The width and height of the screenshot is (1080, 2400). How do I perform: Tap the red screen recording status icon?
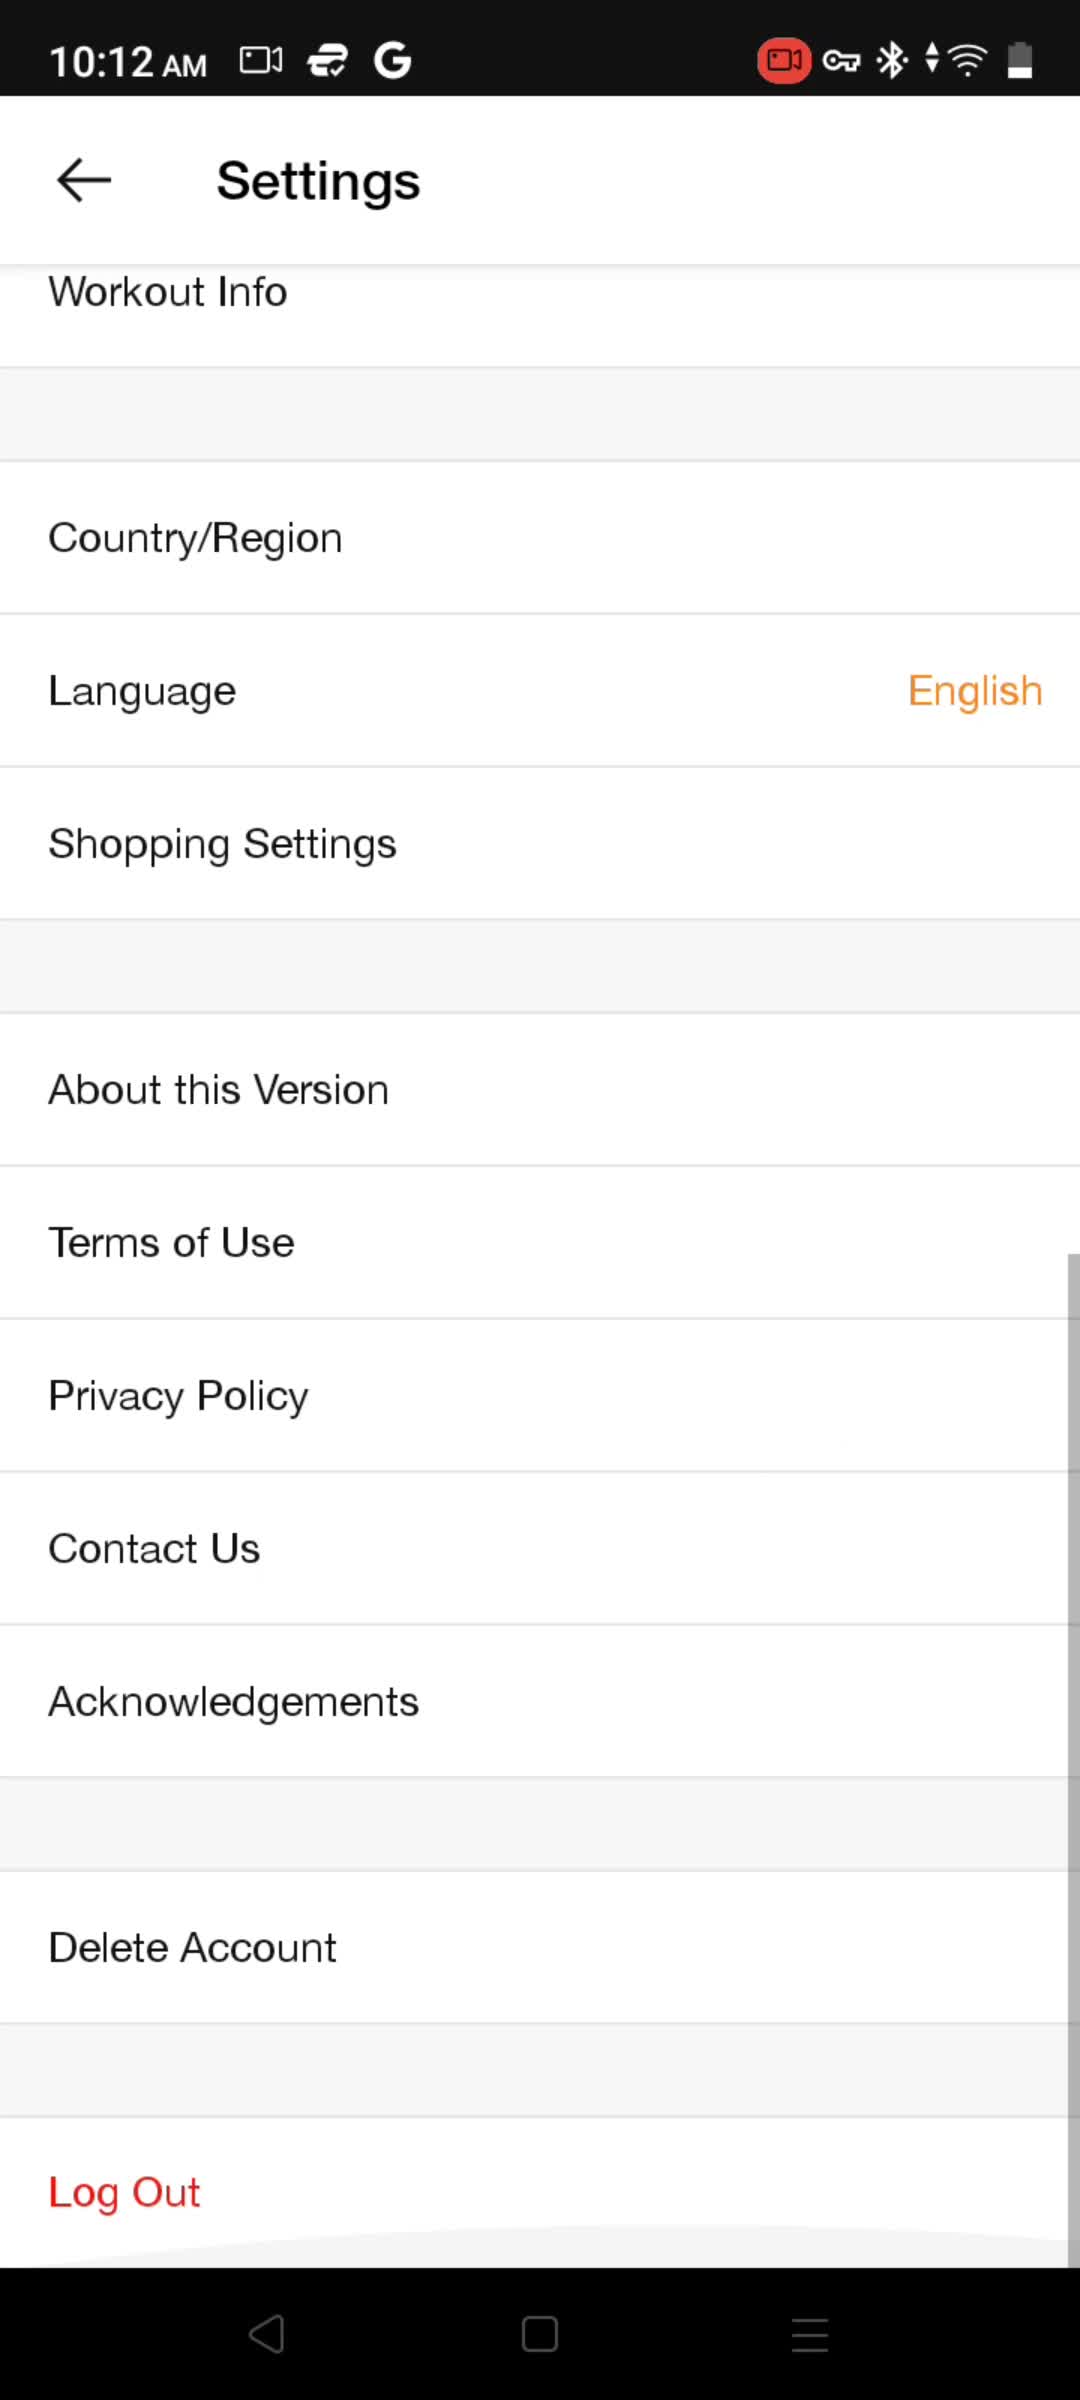[x=784, y=61]
